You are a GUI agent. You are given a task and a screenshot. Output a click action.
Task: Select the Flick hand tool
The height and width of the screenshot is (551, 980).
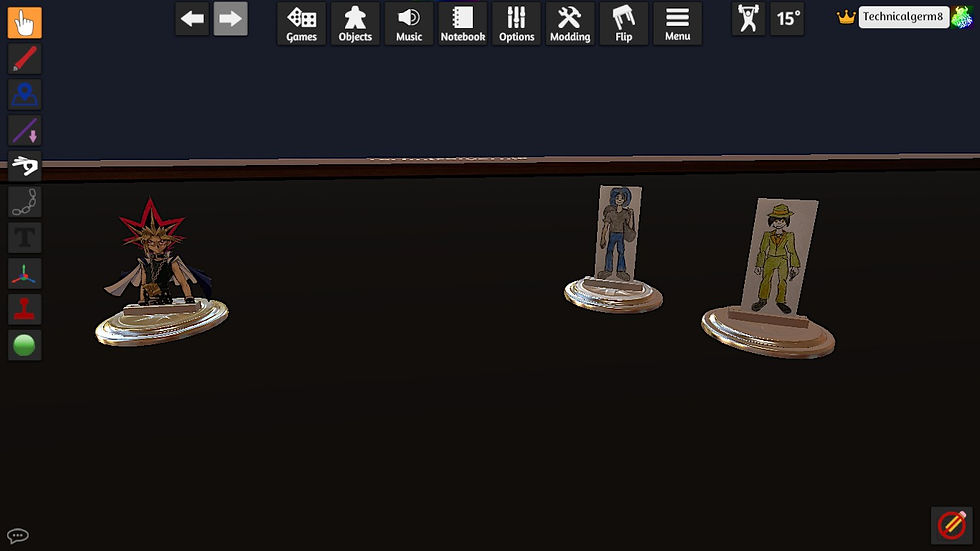point(24,166)
